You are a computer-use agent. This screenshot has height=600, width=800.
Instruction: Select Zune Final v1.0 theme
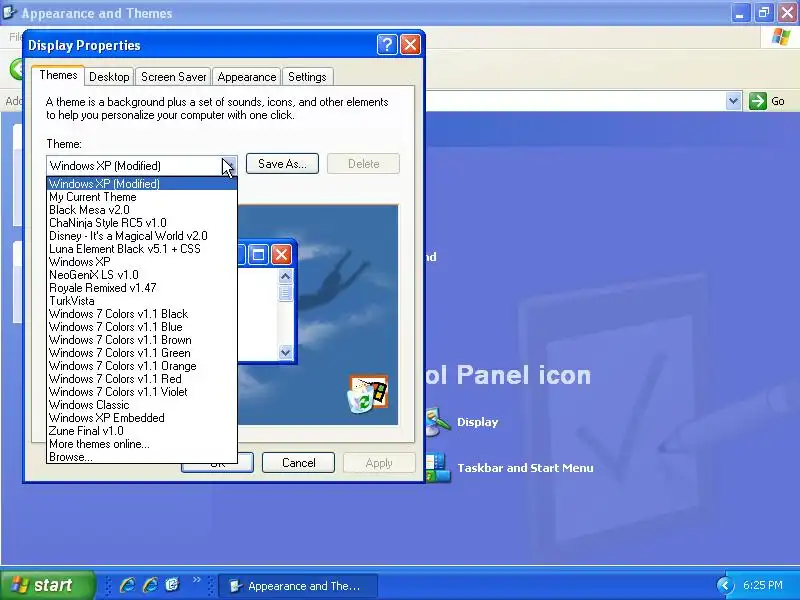point(142,431)
